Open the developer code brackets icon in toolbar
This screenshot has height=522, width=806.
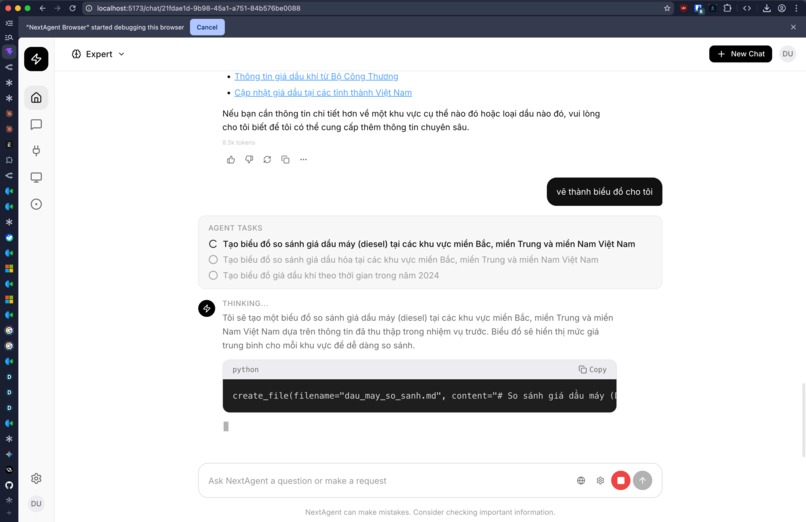(747, 8)
